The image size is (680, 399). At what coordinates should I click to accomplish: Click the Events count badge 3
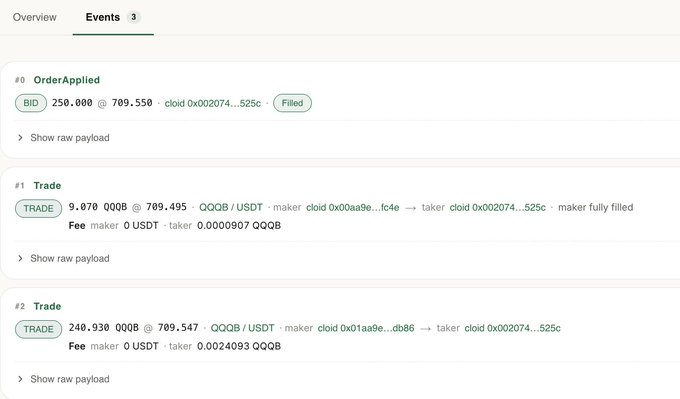[134, 17]
